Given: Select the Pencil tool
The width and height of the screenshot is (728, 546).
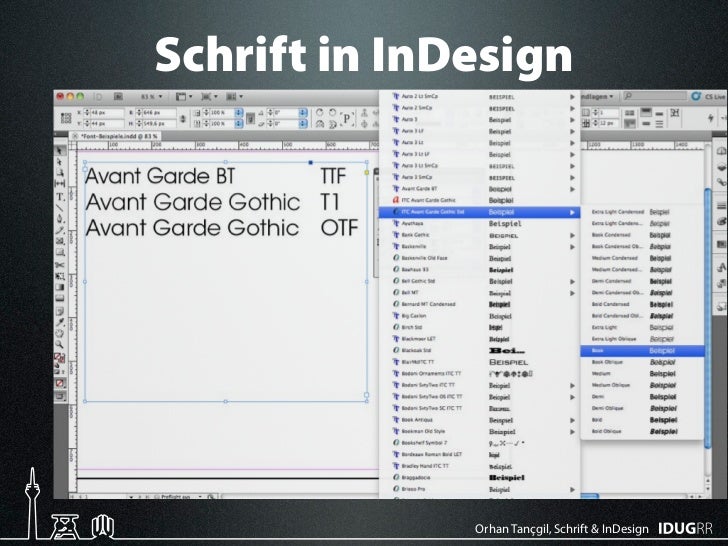Looking at the screenshot, I should [60, 230].
